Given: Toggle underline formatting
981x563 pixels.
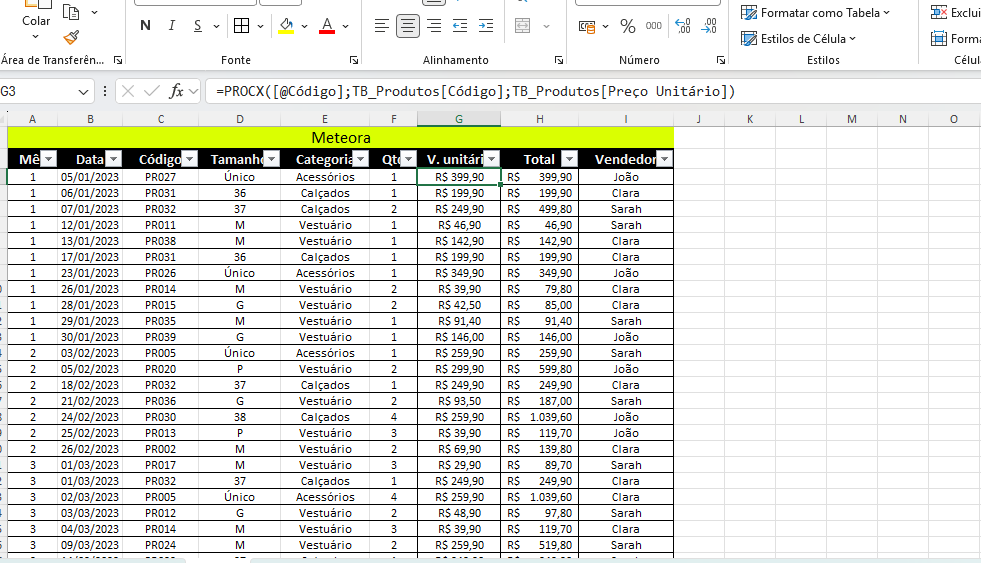Looking at the screenshot, I should point(198,26).
